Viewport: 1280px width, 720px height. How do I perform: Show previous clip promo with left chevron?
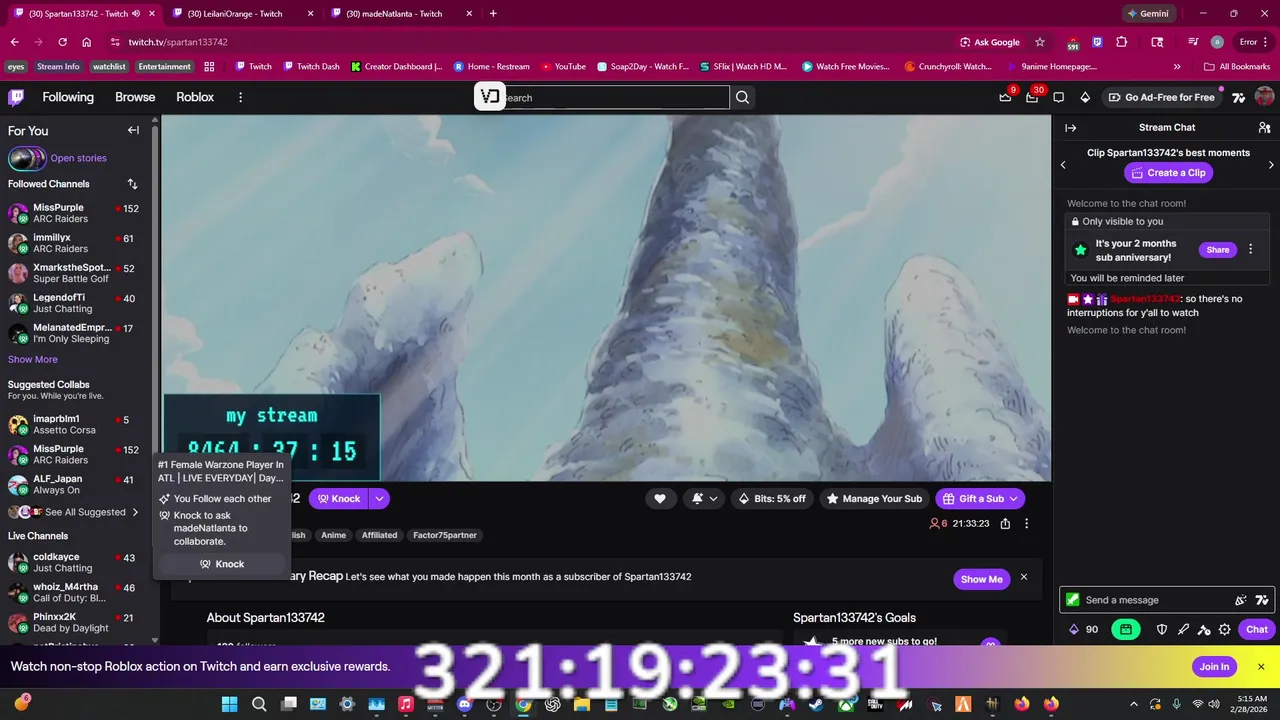point(1063,165)
